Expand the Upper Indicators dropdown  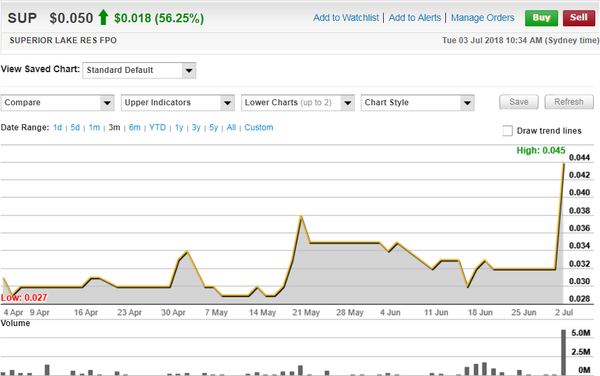tap(178, 103)
